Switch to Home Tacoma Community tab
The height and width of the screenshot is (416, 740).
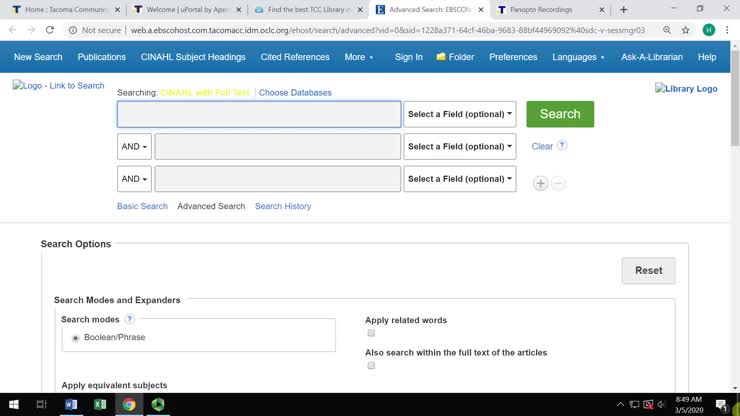[x=65, y=9]
